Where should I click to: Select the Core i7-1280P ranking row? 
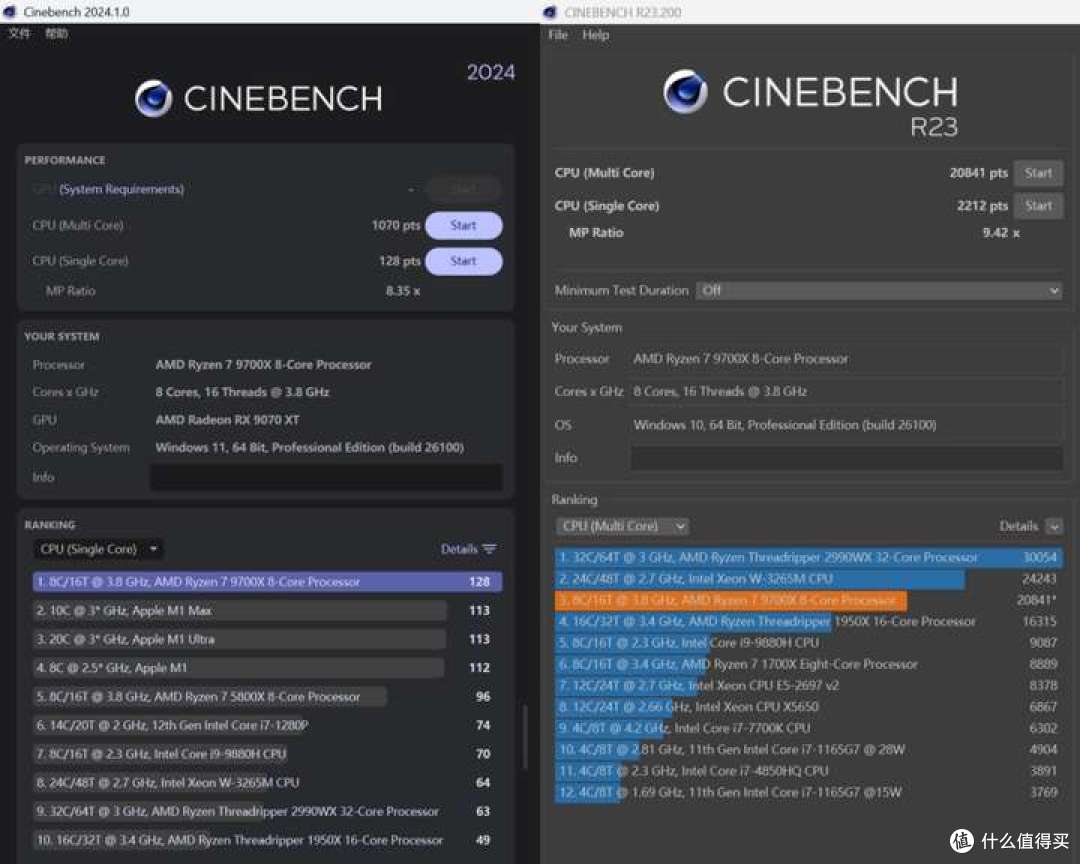[267, 726]
